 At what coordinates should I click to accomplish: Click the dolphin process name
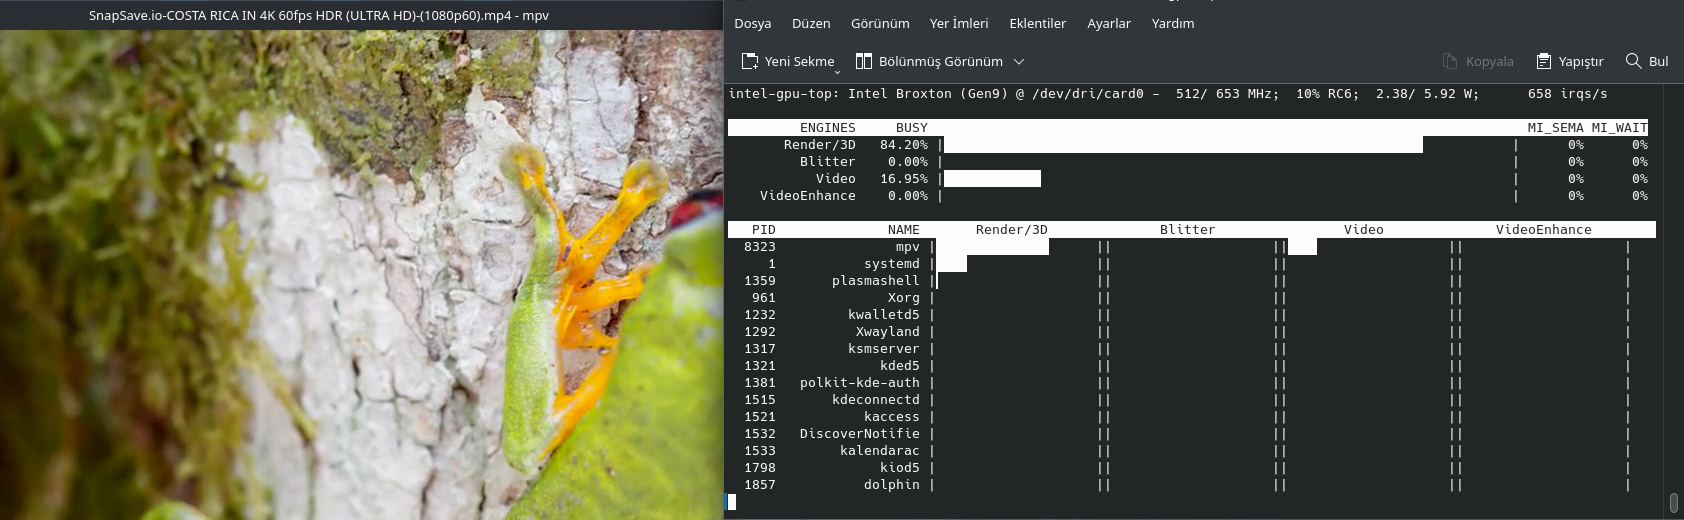892,485
